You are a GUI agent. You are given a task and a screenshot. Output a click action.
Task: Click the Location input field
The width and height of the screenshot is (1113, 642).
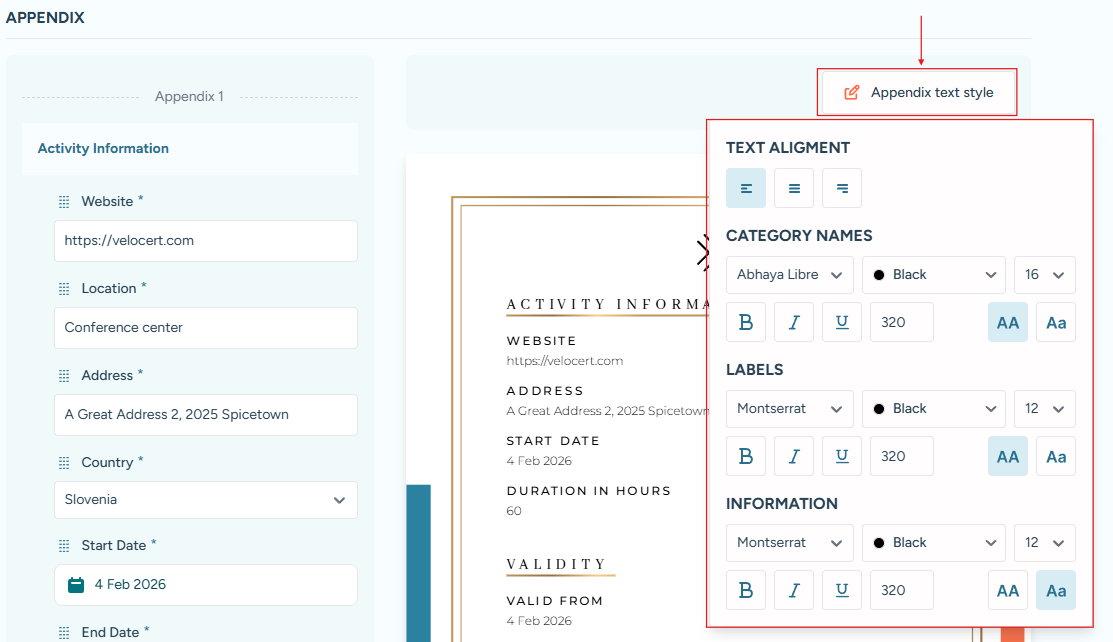[x=205, y=328]
